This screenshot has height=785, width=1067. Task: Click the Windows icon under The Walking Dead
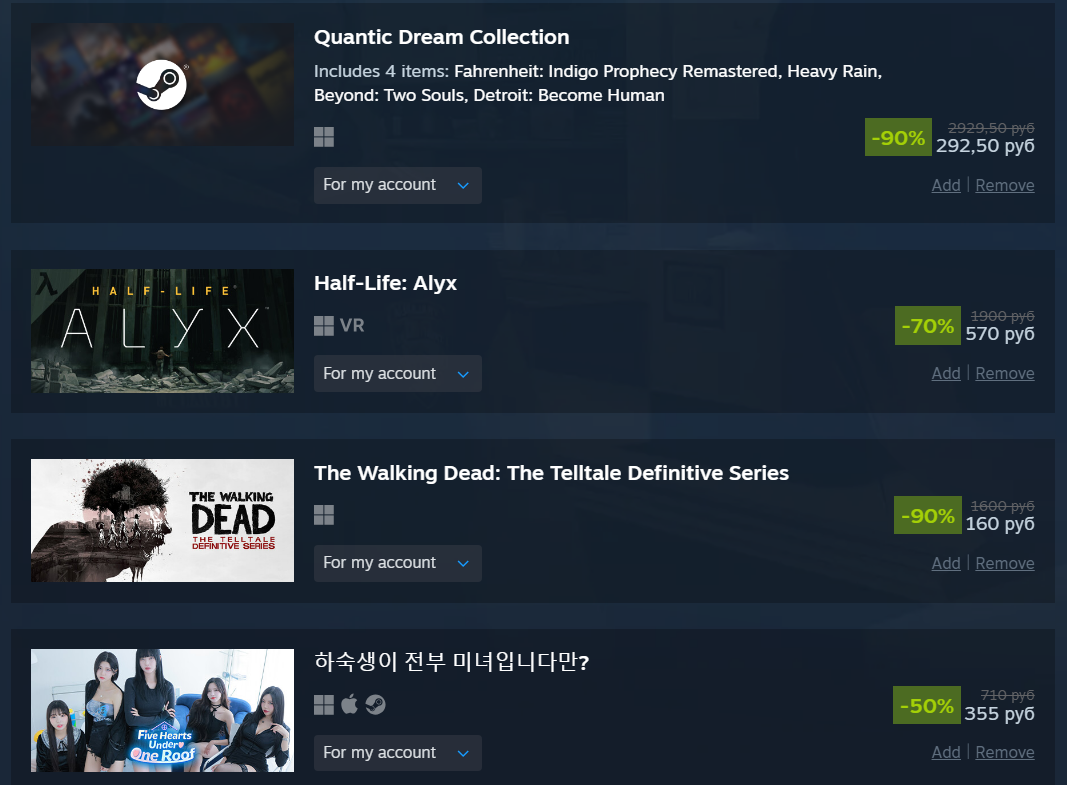click(324, 515)
